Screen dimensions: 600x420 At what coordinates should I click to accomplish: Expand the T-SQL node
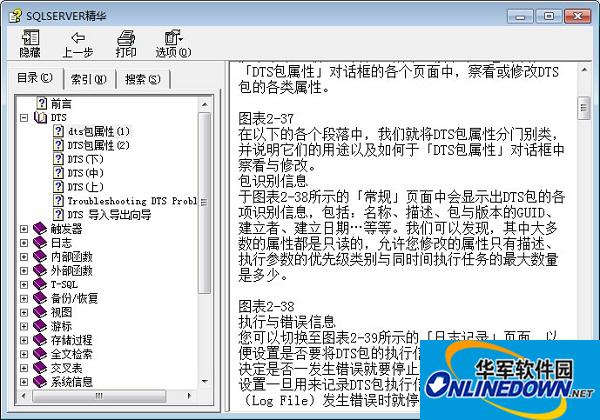[24, 285]
